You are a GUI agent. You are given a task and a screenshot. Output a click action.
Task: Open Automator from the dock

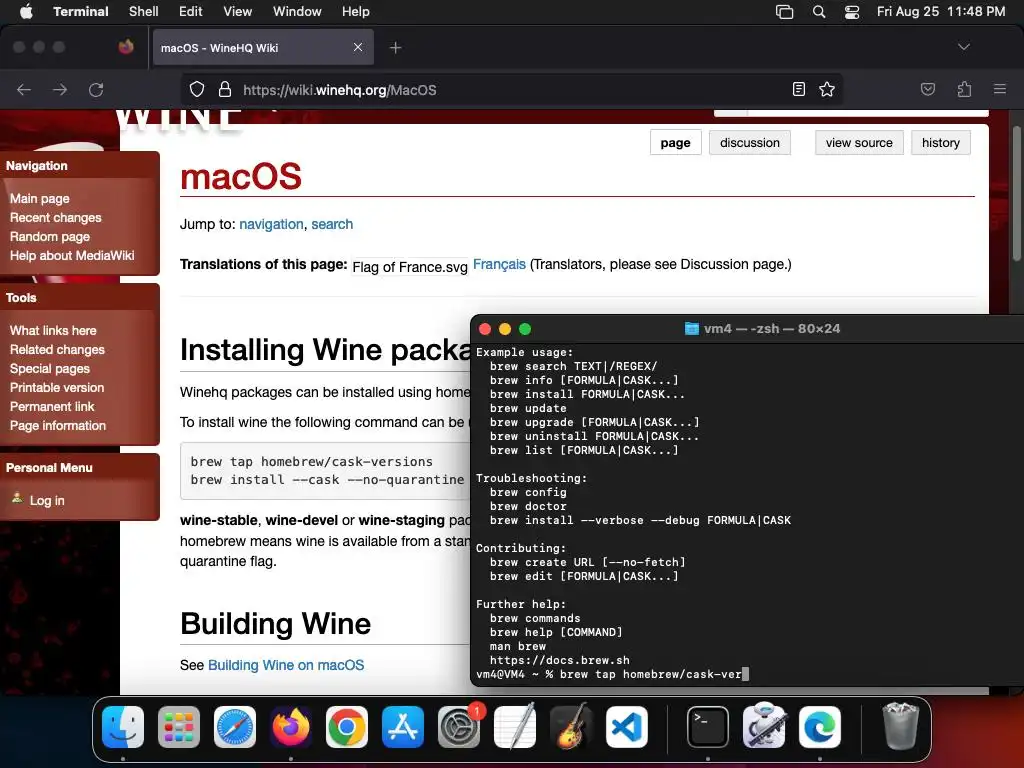[x=764, y=726]
